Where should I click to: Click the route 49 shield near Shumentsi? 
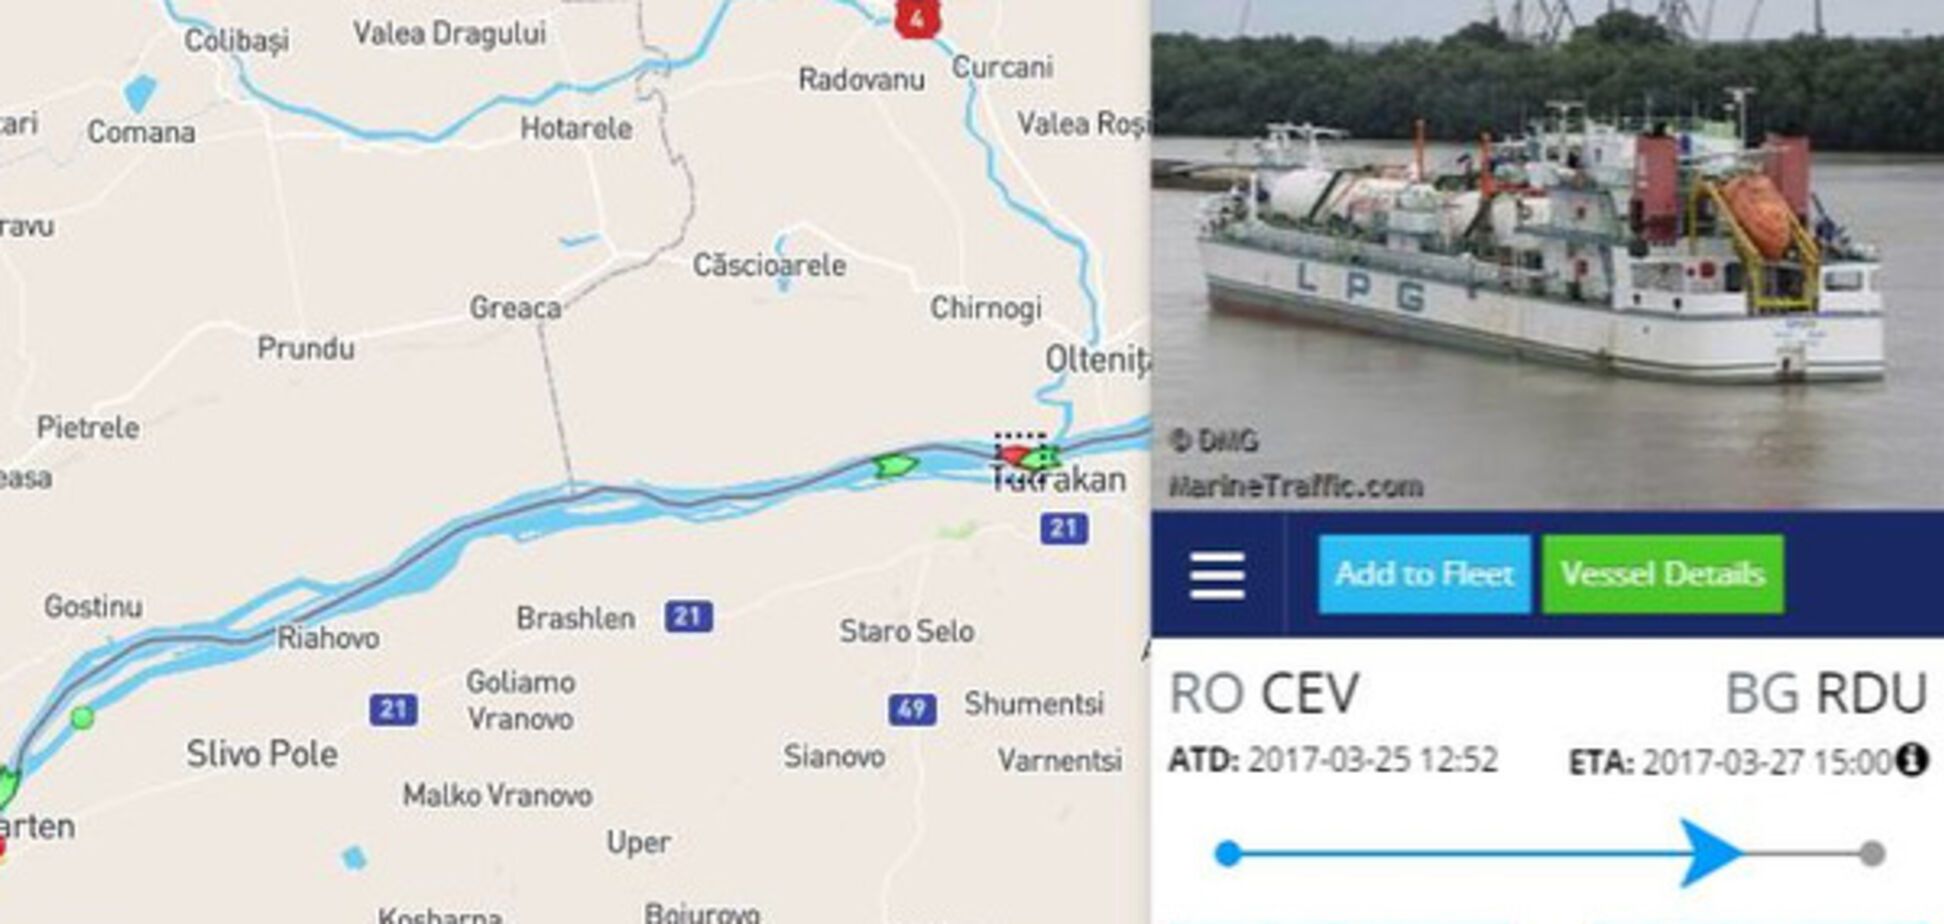pos(912,709)
